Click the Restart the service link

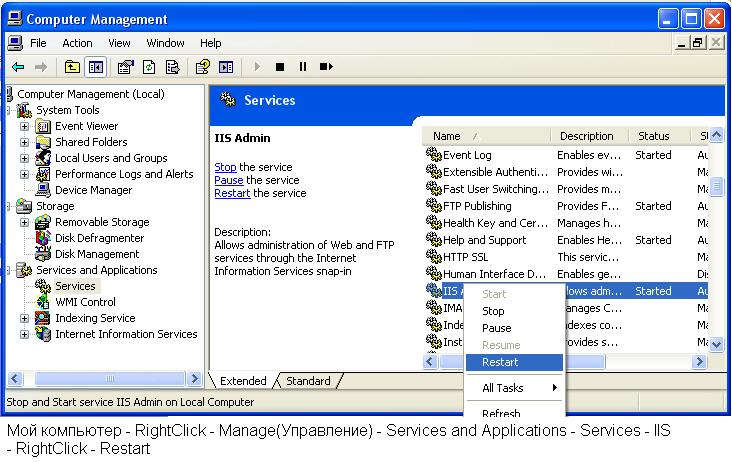click(x=232, y=193)
